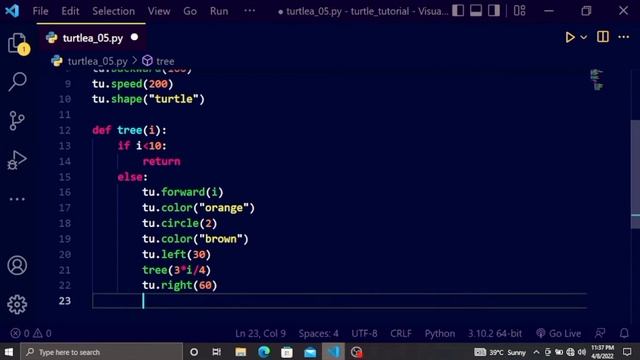This screenshot has height=360, width=640.
Task: Open the taskbar clock and date
Action: 602,352
